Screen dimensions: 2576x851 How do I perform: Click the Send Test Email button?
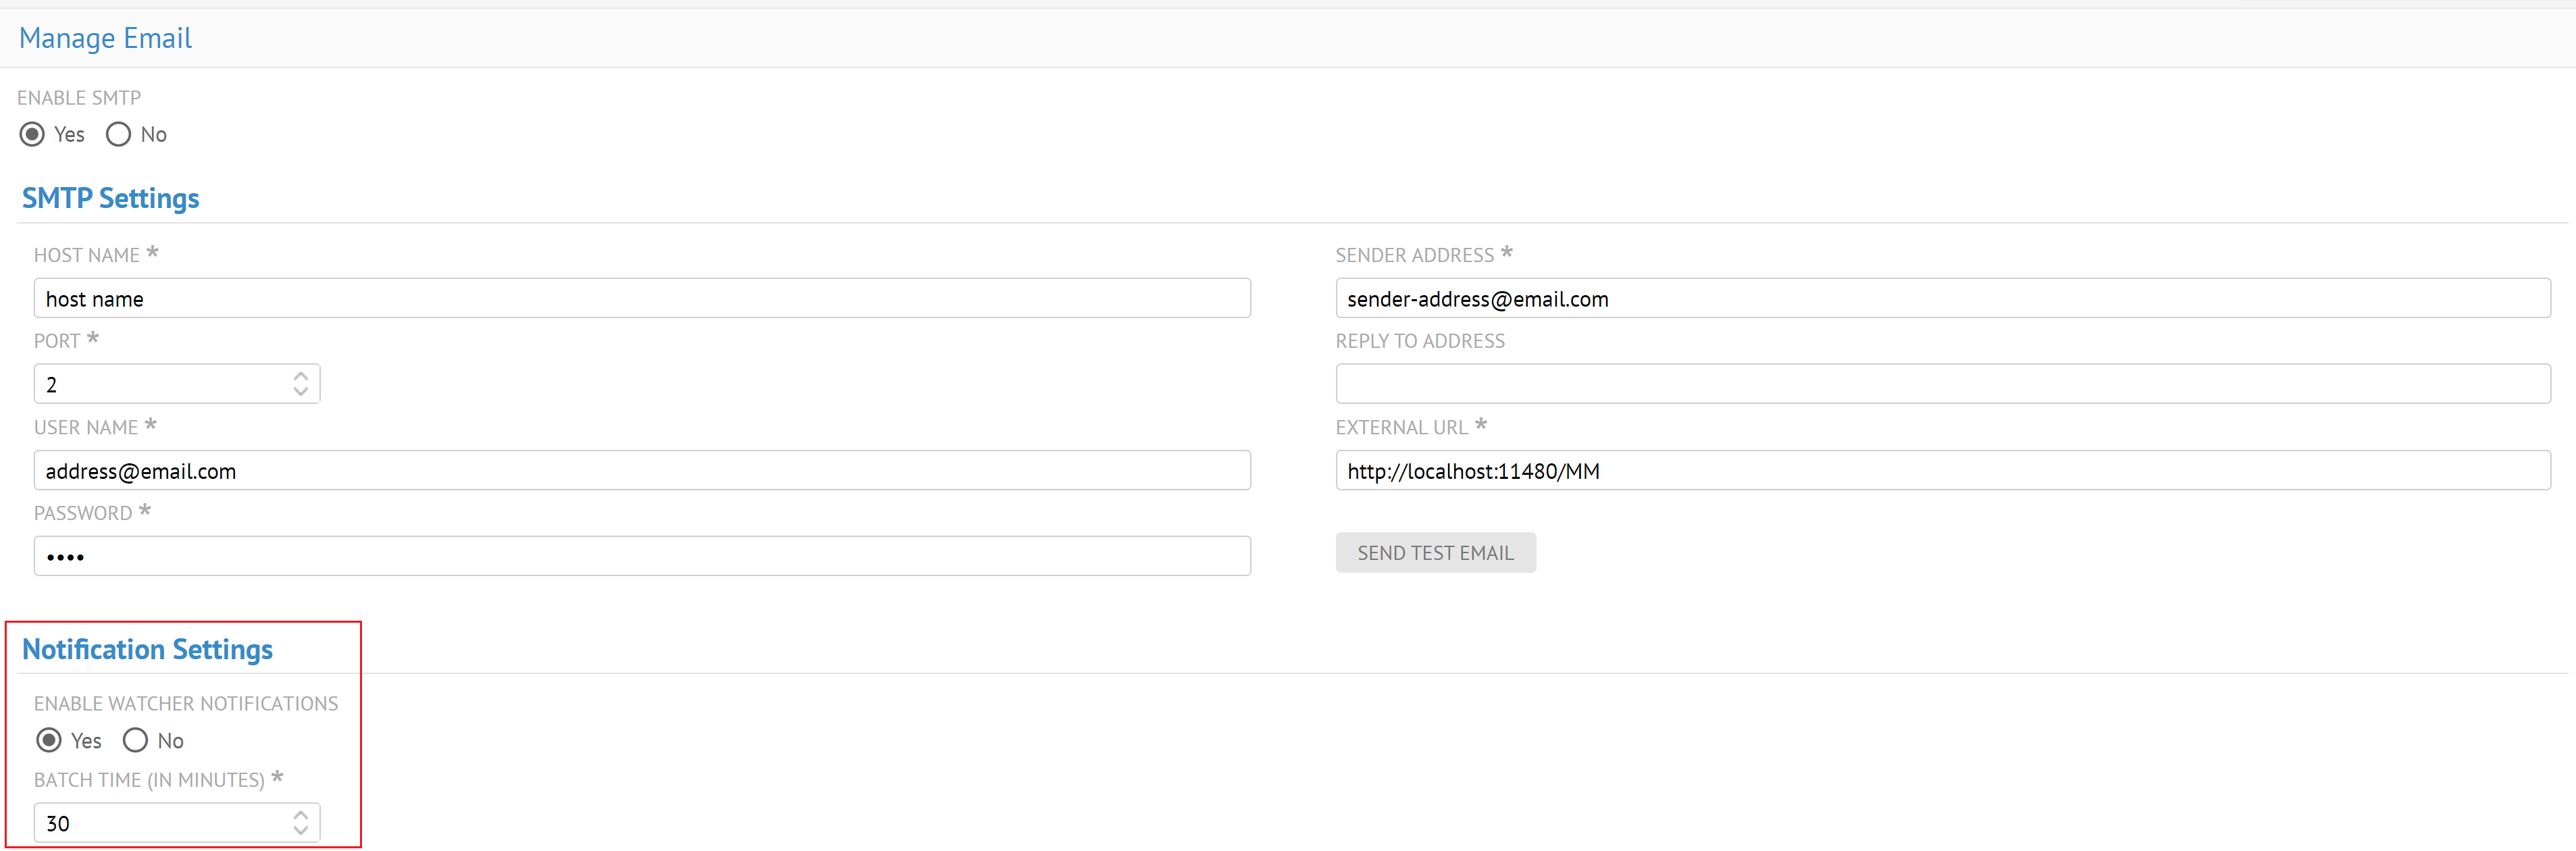(1434, 553)
